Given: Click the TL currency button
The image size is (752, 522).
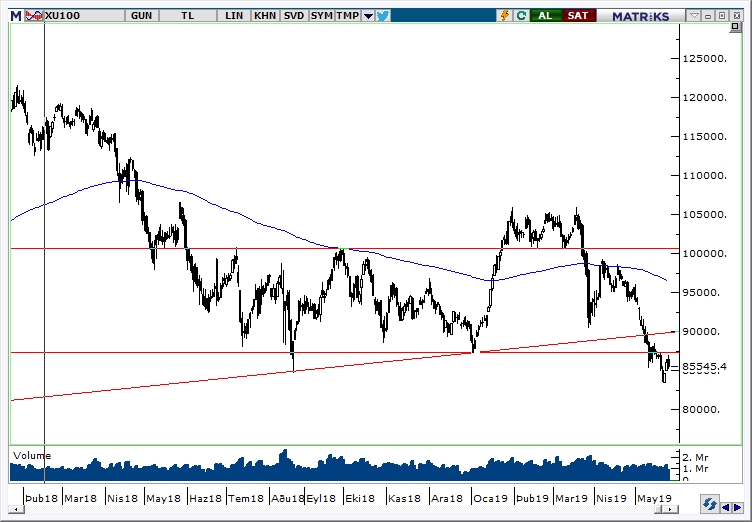Looking at the screenshot, I should (x=188, y=16).
